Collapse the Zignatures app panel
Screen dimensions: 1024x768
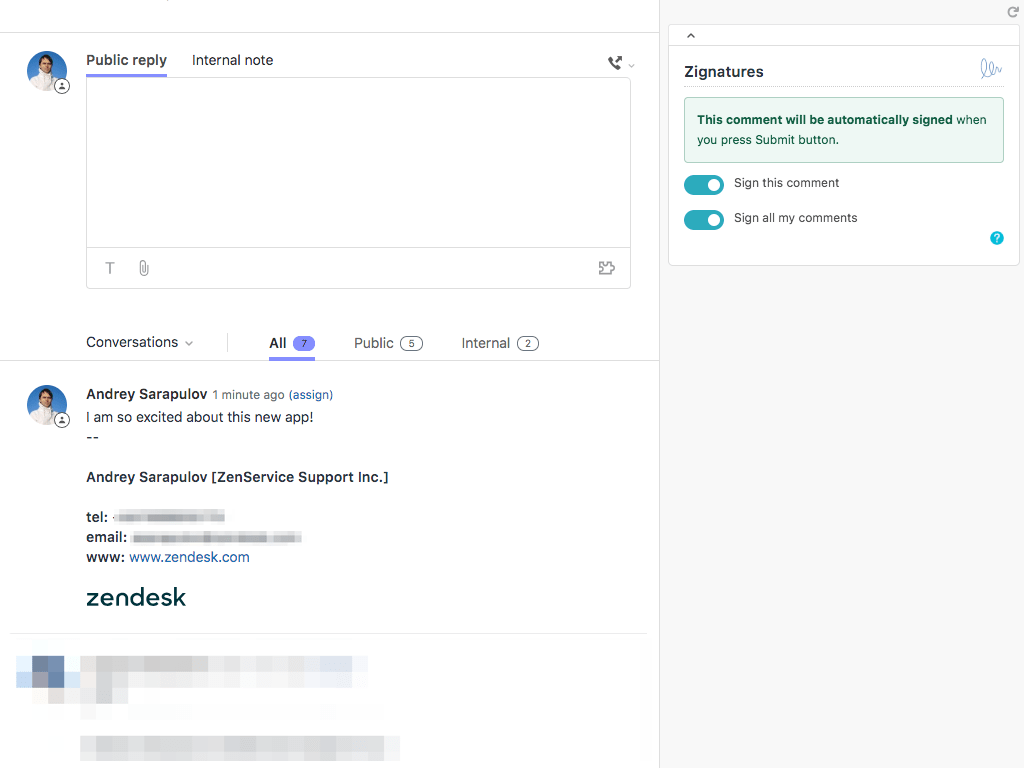tap(691, 36)
